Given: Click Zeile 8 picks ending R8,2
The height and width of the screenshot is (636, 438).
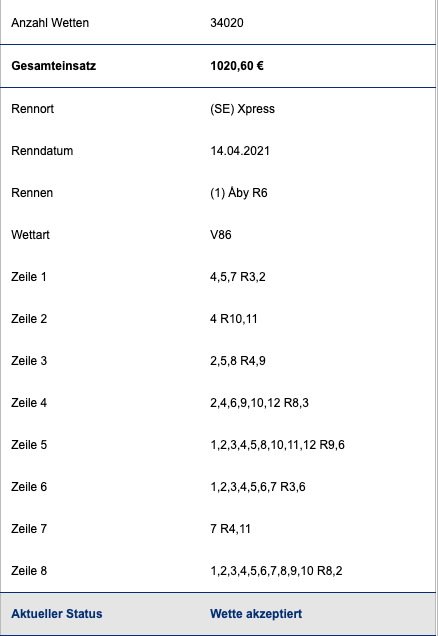Looking at the screenshot, I should [x=276, y=571].
